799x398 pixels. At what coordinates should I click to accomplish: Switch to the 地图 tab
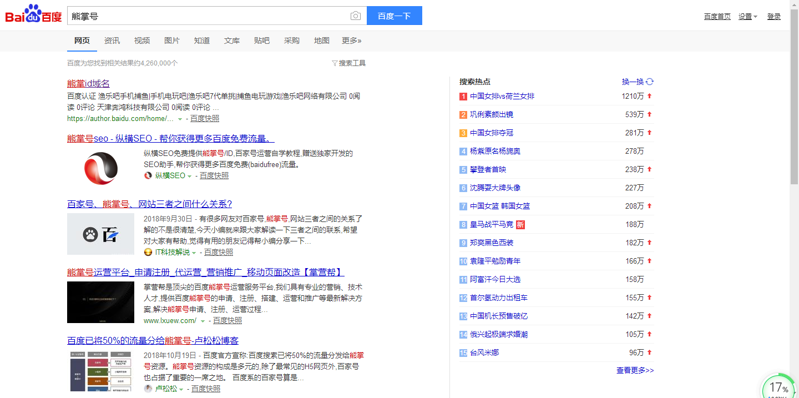click(322, 41)
